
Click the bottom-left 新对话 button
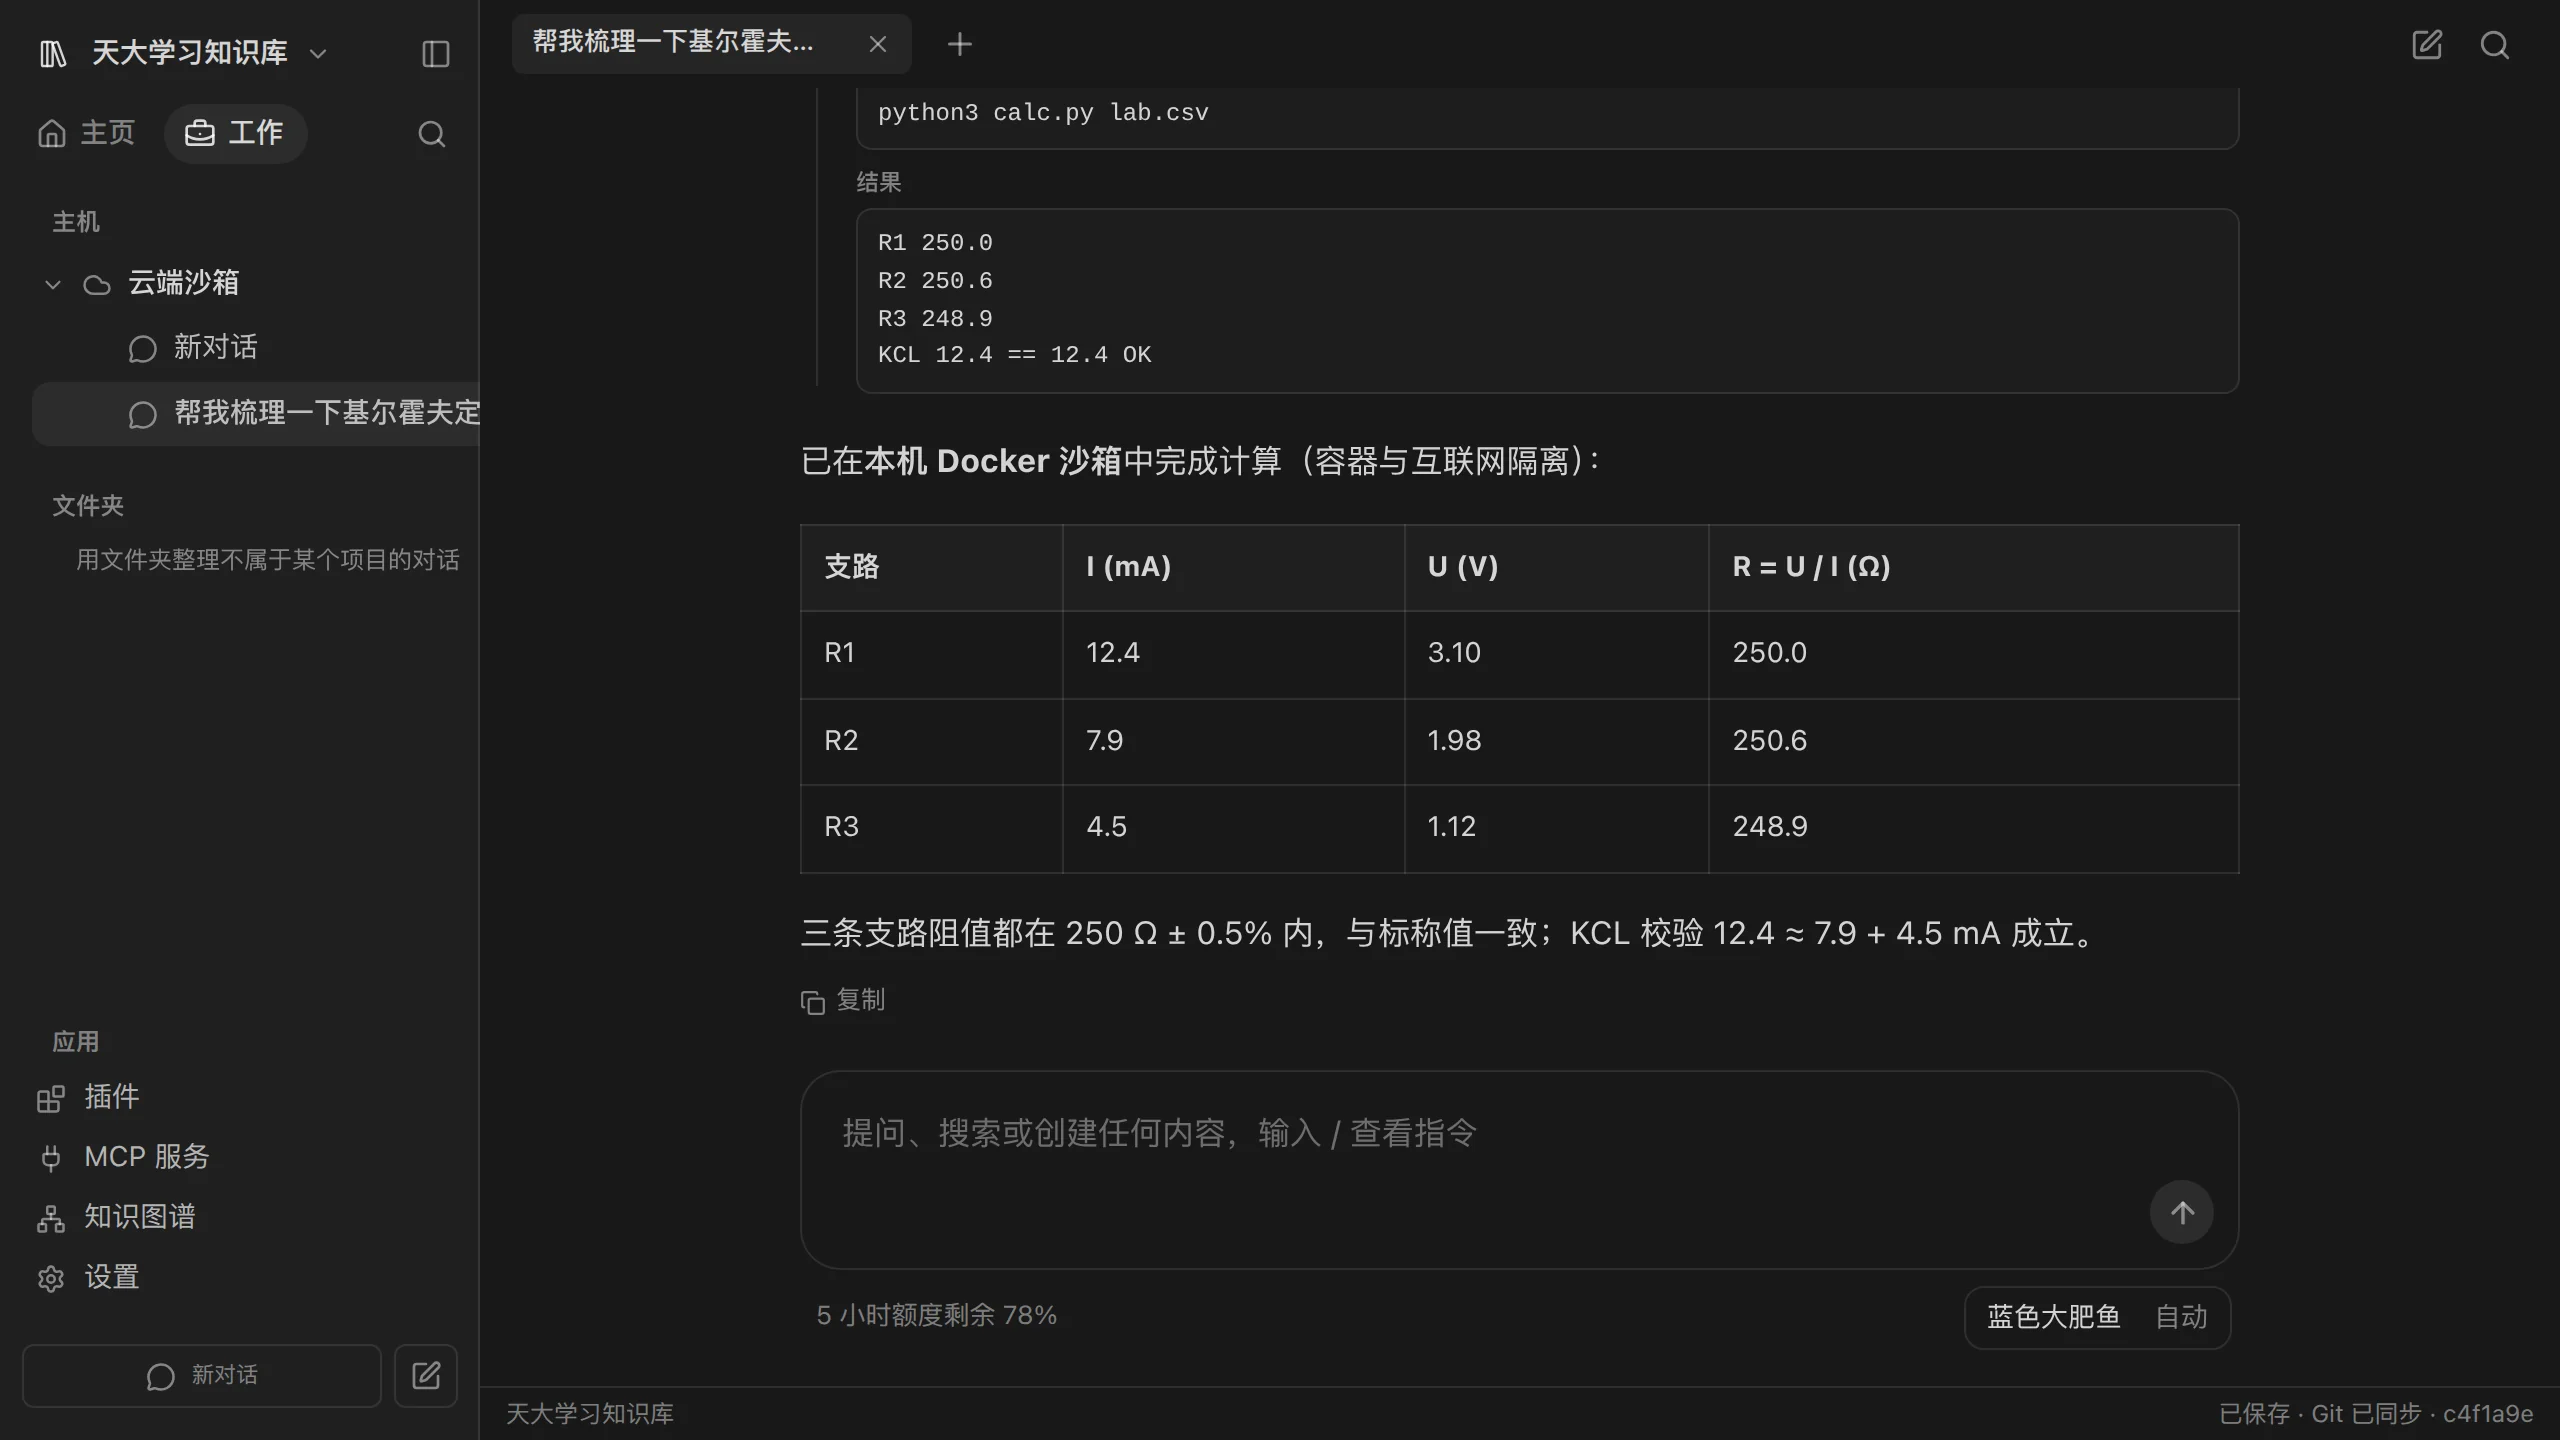point(202,1376)
